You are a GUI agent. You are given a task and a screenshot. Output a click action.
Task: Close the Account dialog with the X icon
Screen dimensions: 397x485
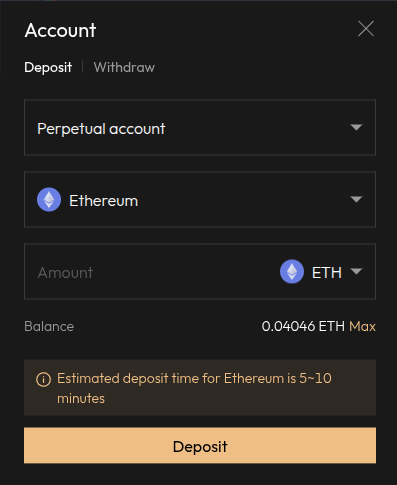366,29
